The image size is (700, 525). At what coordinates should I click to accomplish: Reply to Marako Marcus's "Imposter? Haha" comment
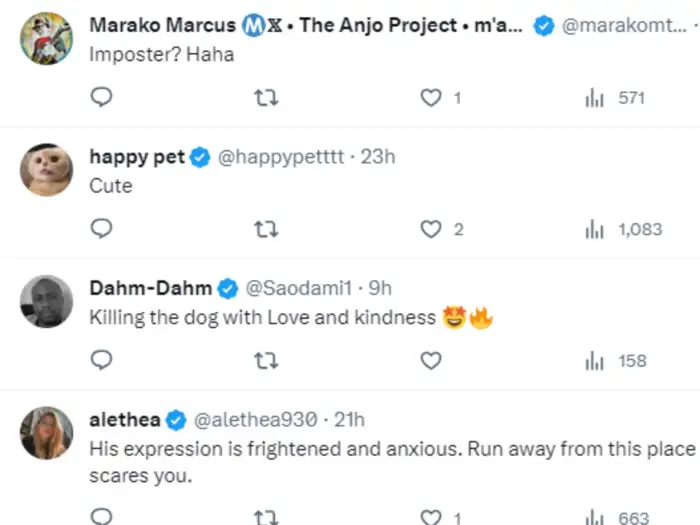101,98
